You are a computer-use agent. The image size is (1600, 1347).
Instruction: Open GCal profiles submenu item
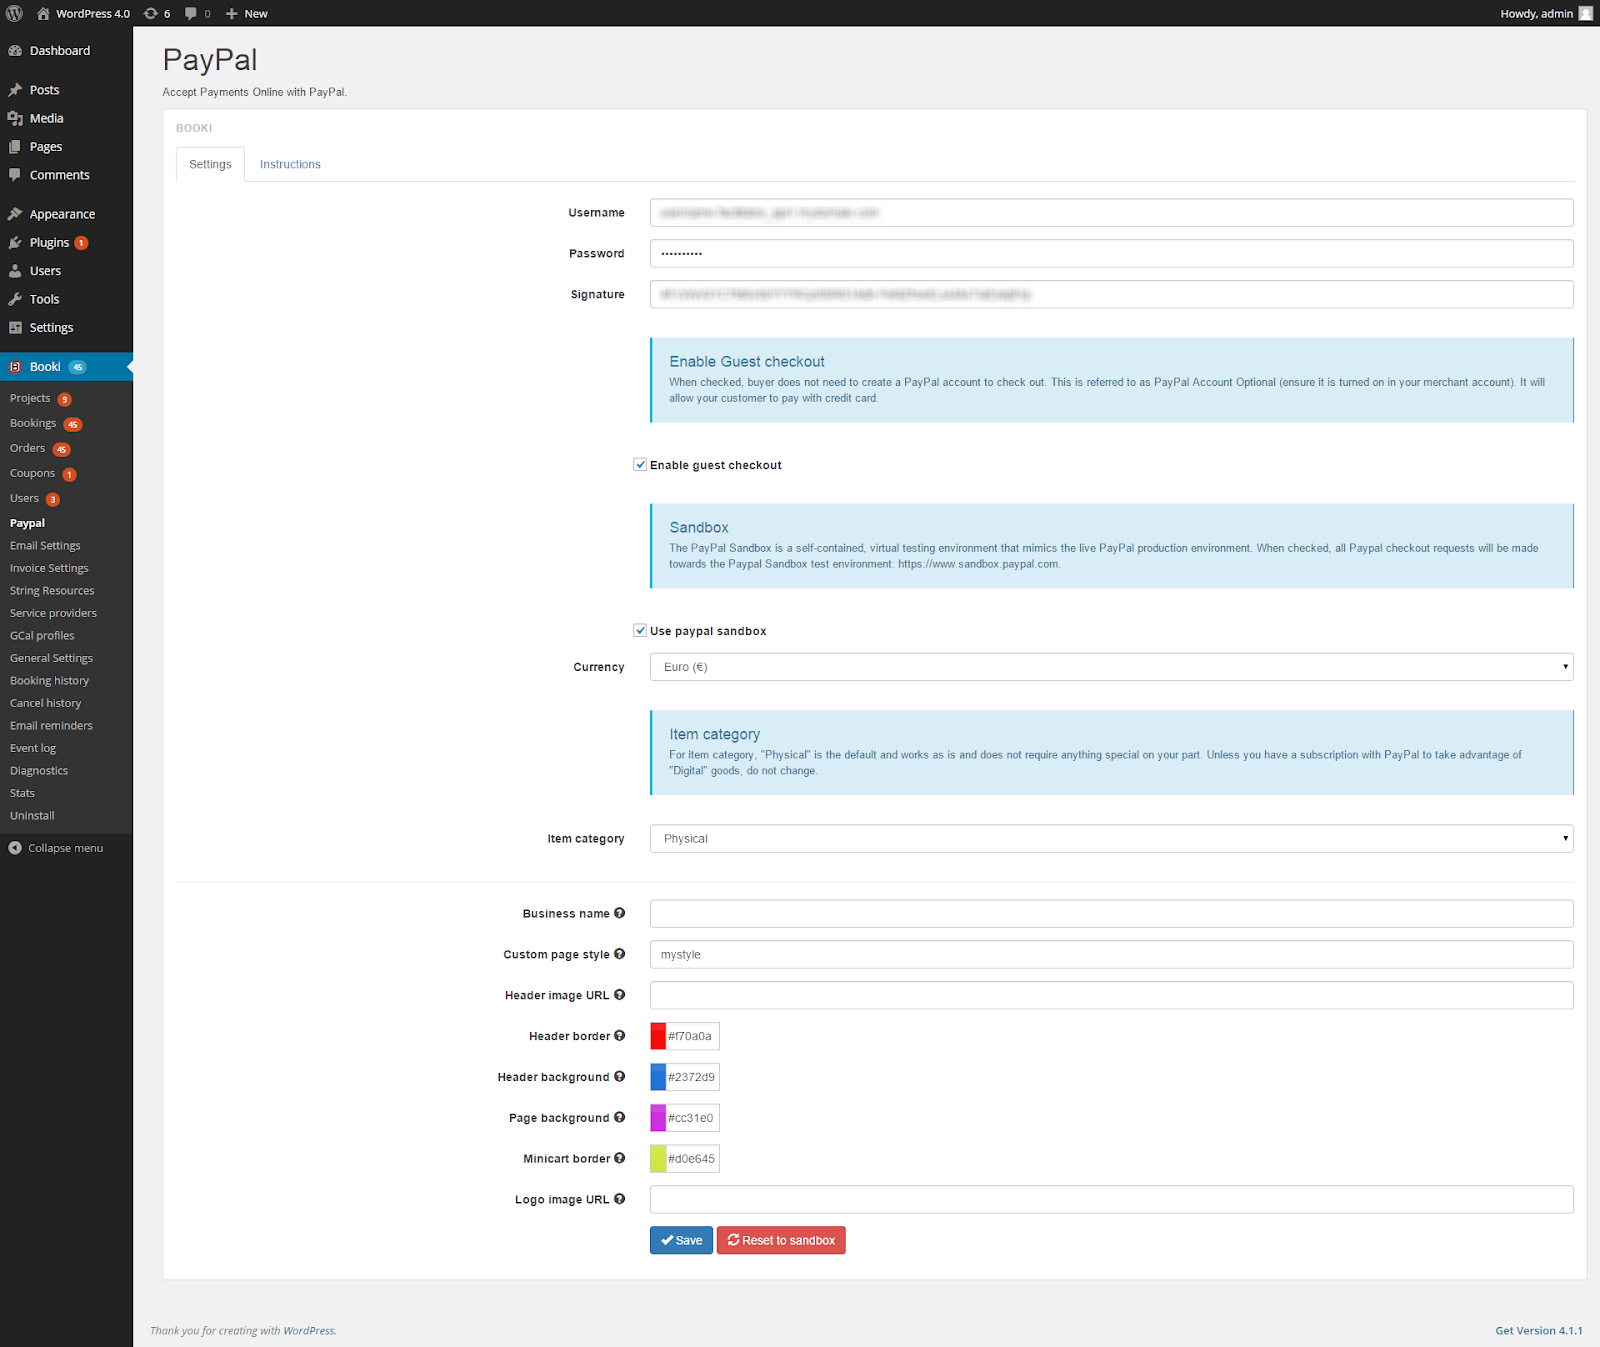coord(42,636)
